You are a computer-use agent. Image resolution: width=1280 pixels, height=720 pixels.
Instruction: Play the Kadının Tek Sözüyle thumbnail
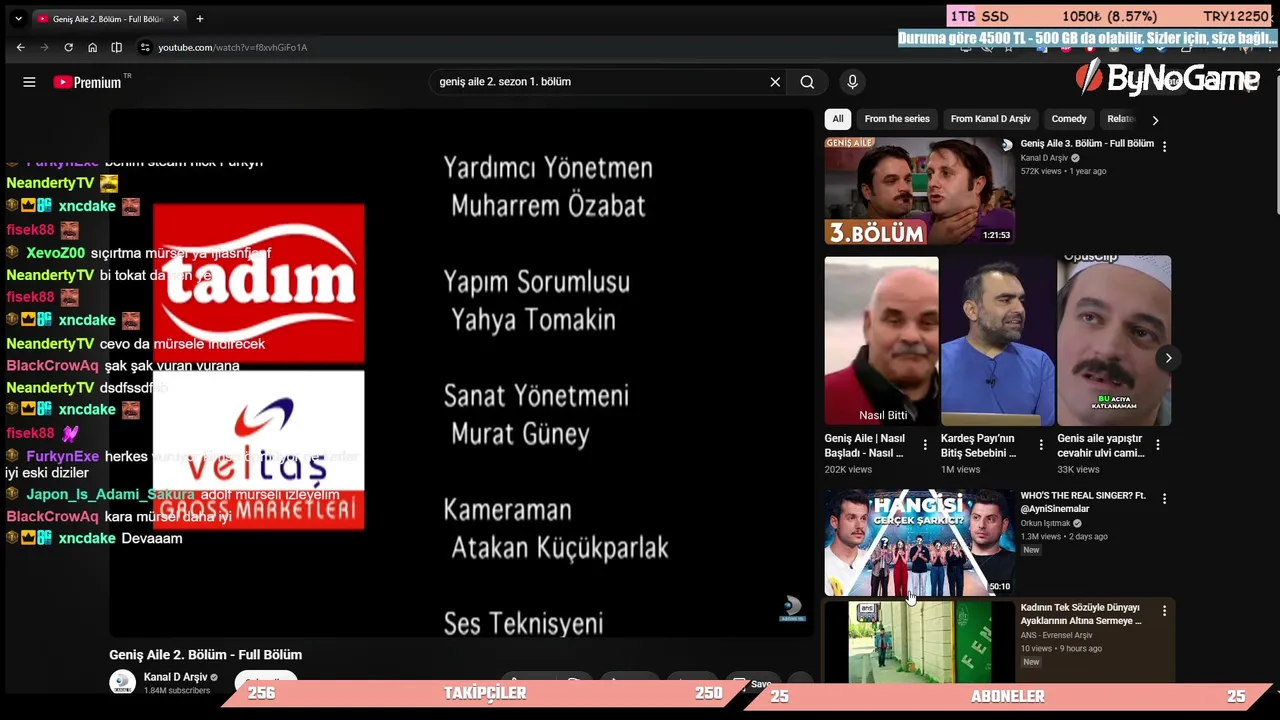pos(919,642)
